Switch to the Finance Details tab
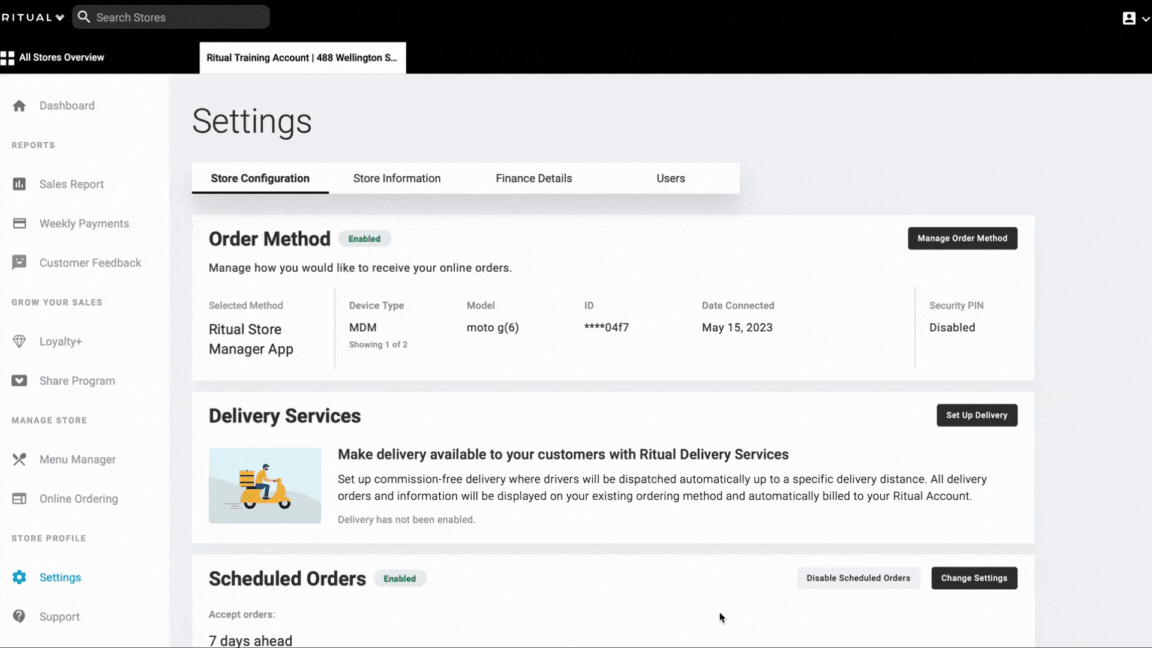Image resolution: width=1152 pixels, height=648 pixels. [533, 179]
